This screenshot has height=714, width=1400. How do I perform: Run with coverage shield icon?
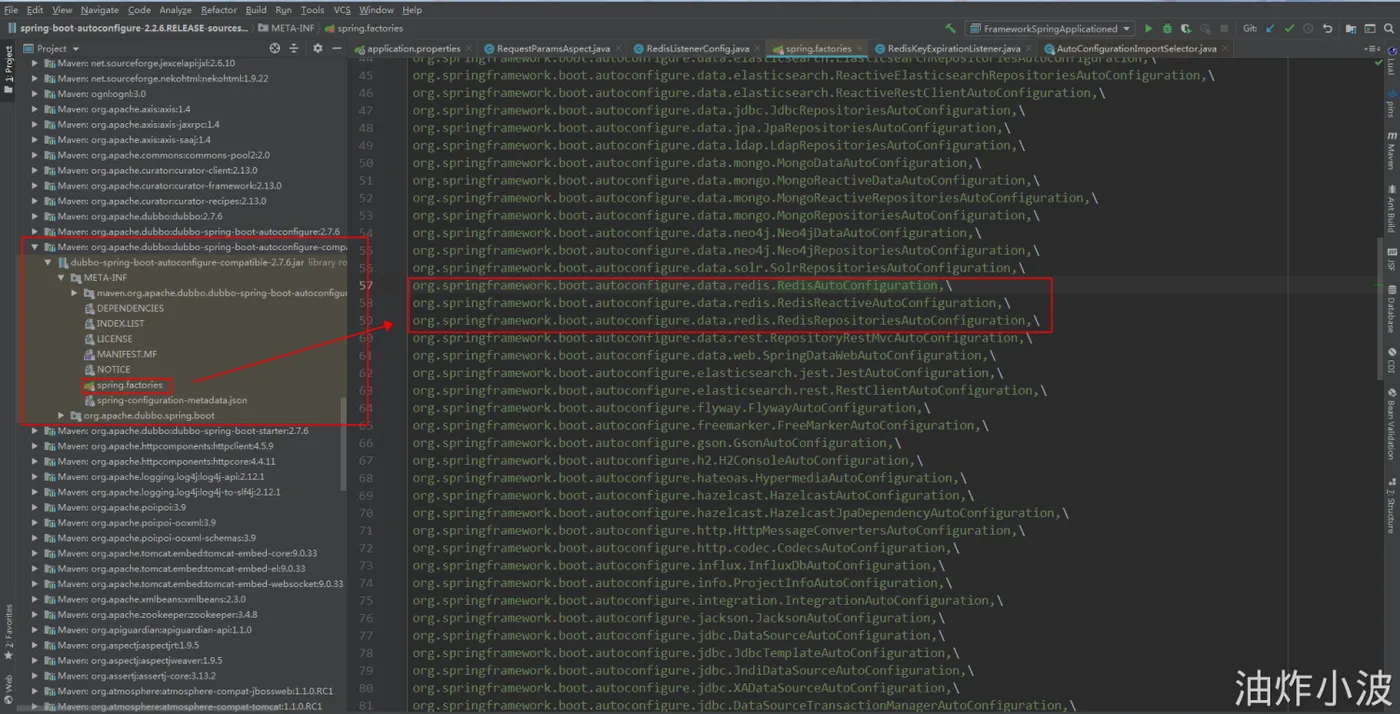point(1186,28)
